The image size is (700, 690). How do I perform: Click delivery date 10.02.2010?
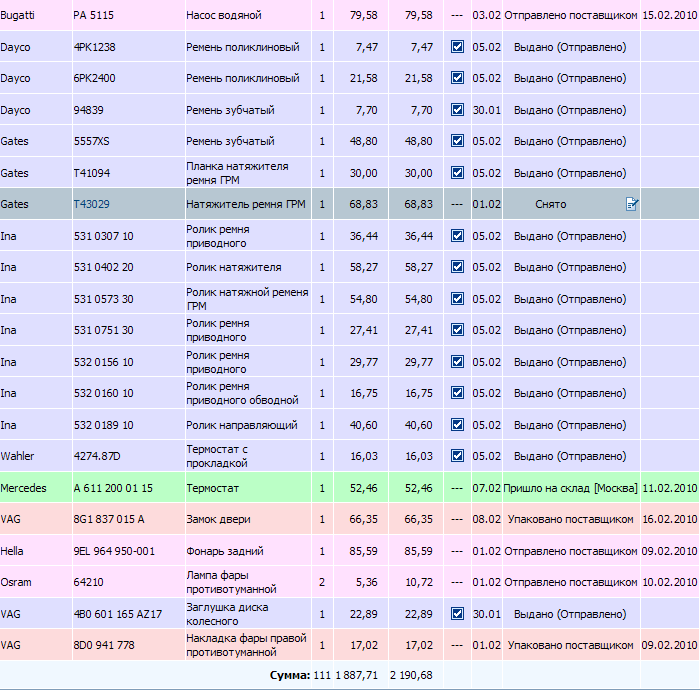pyautogui.click(x=670, y=582)
